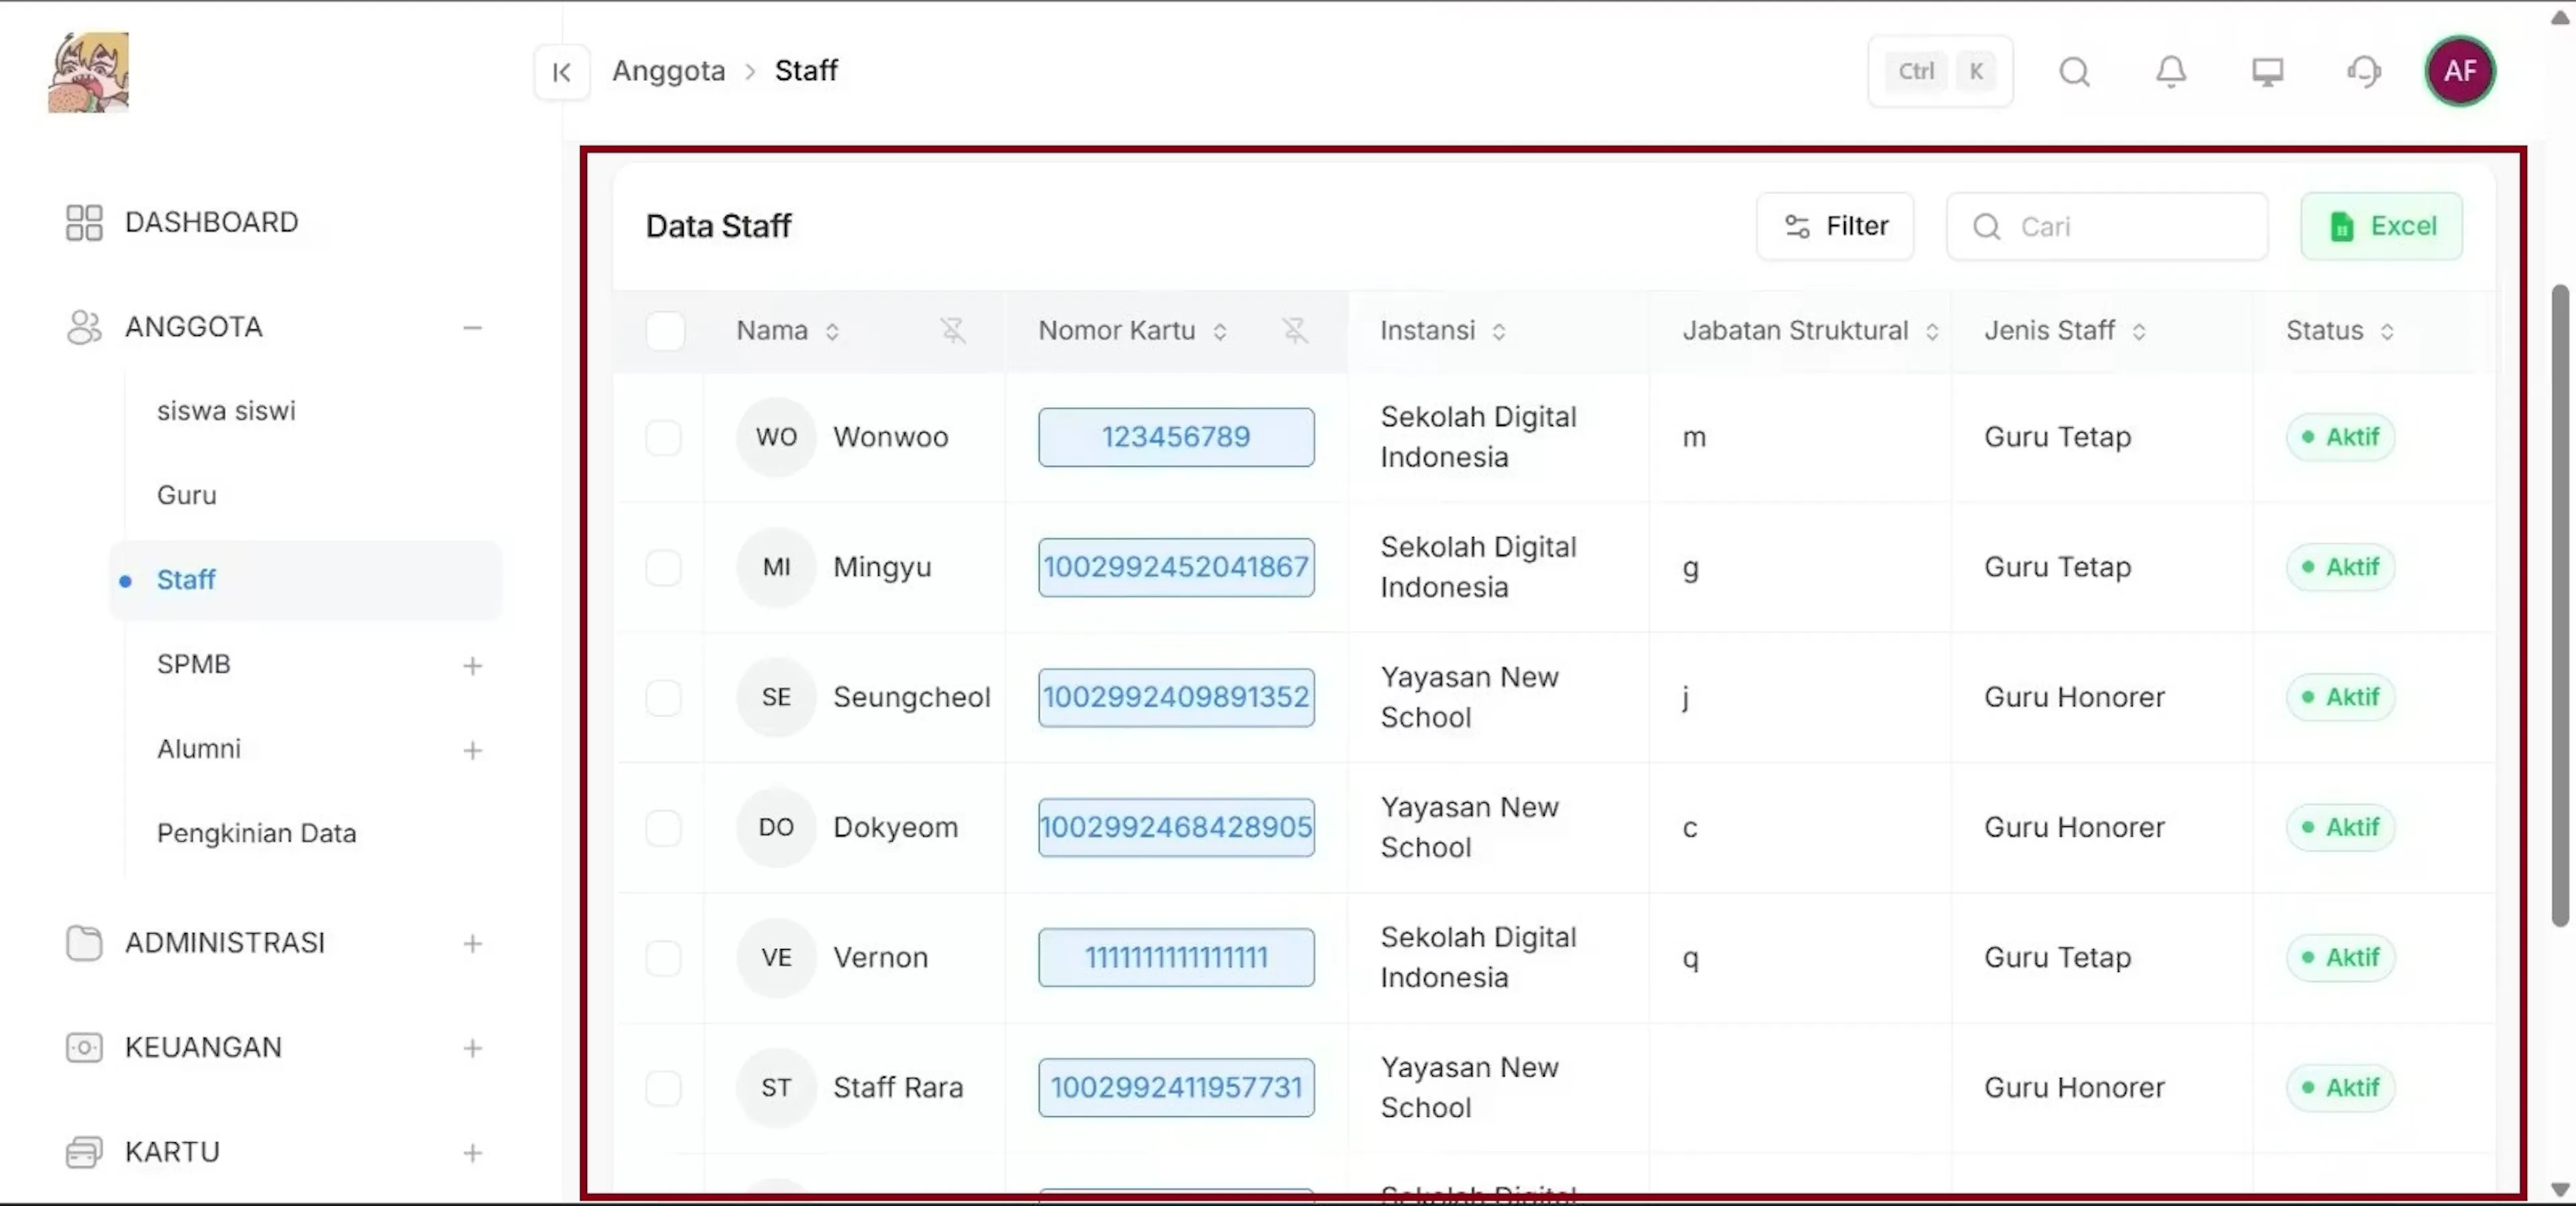Sort by Nama column arrows
This screenshot has height=1206, width=2576.
(832, 332)
